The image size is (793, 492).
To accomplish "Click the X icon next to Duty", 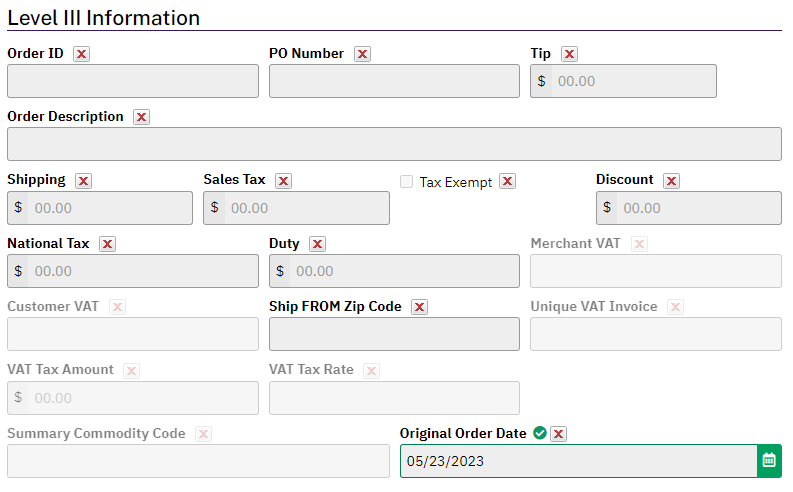I will tap(318, 244).
